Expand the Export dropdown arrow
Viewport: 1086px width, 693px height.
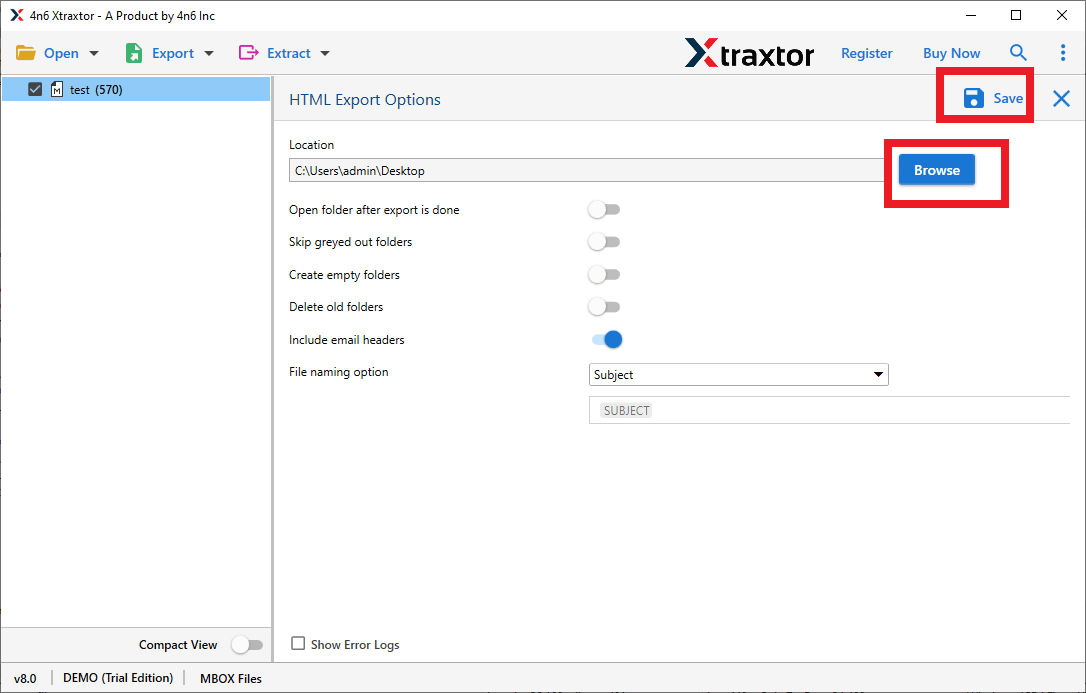point(208,53)
